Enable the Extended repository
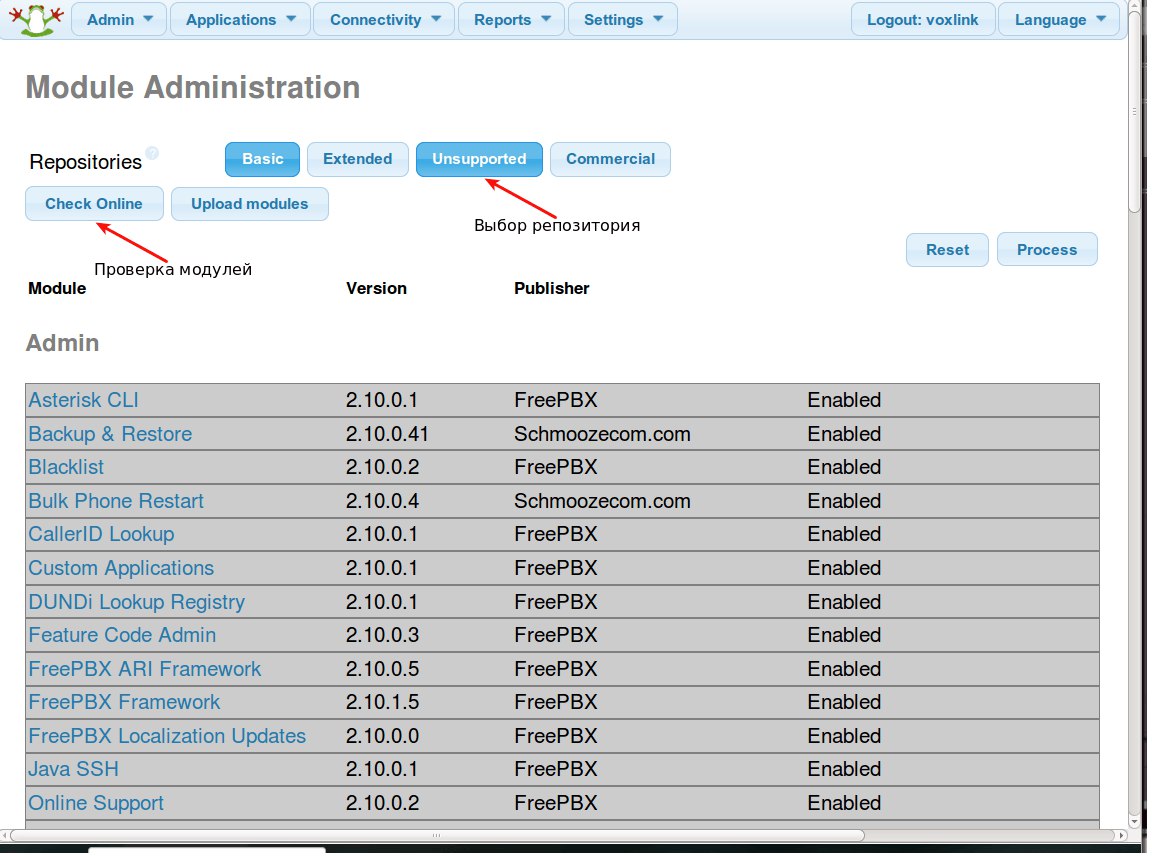The image size is (1152, 856). (x=358, y=159)
